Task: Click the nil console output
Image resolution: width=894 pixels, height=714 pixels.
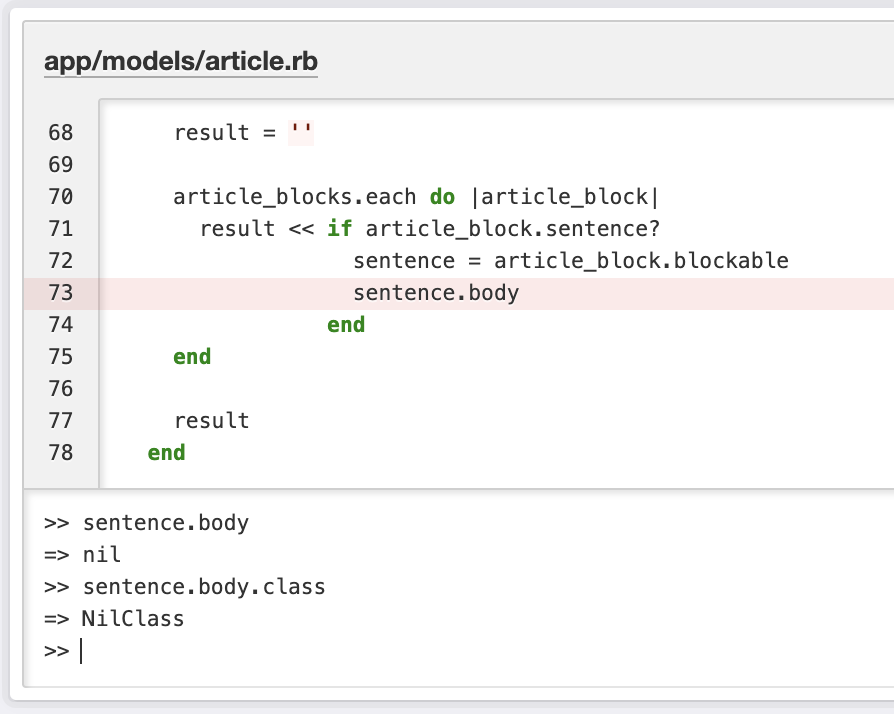Action: (101, 555)
